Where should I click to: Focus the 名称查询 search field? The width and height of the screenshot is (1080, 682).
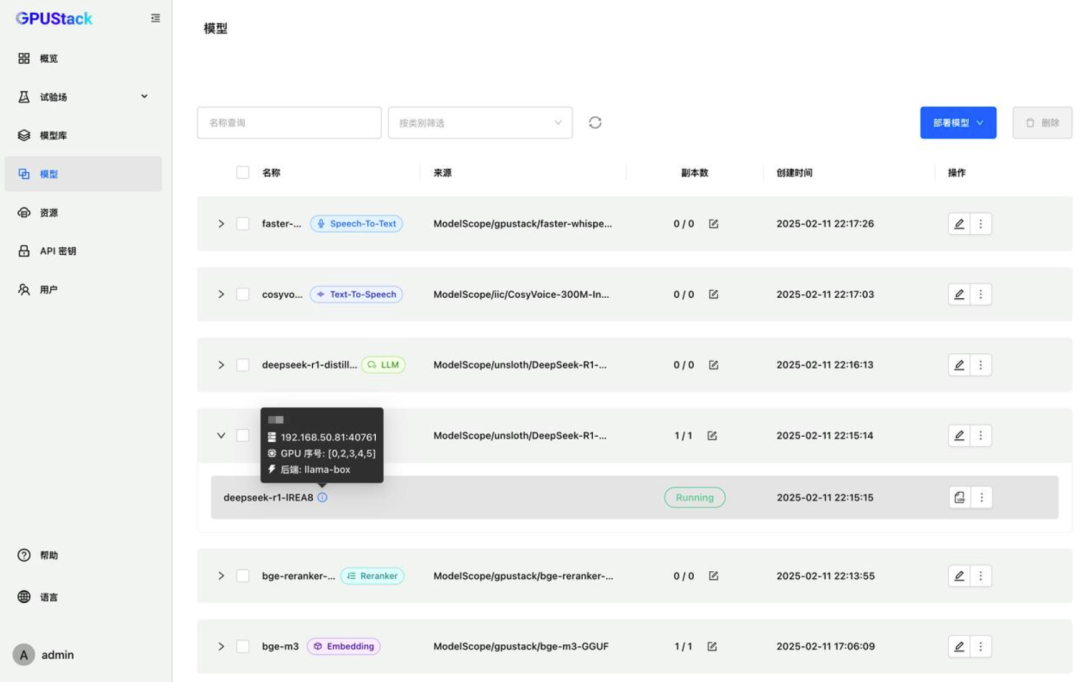click(x=289, y=123)
